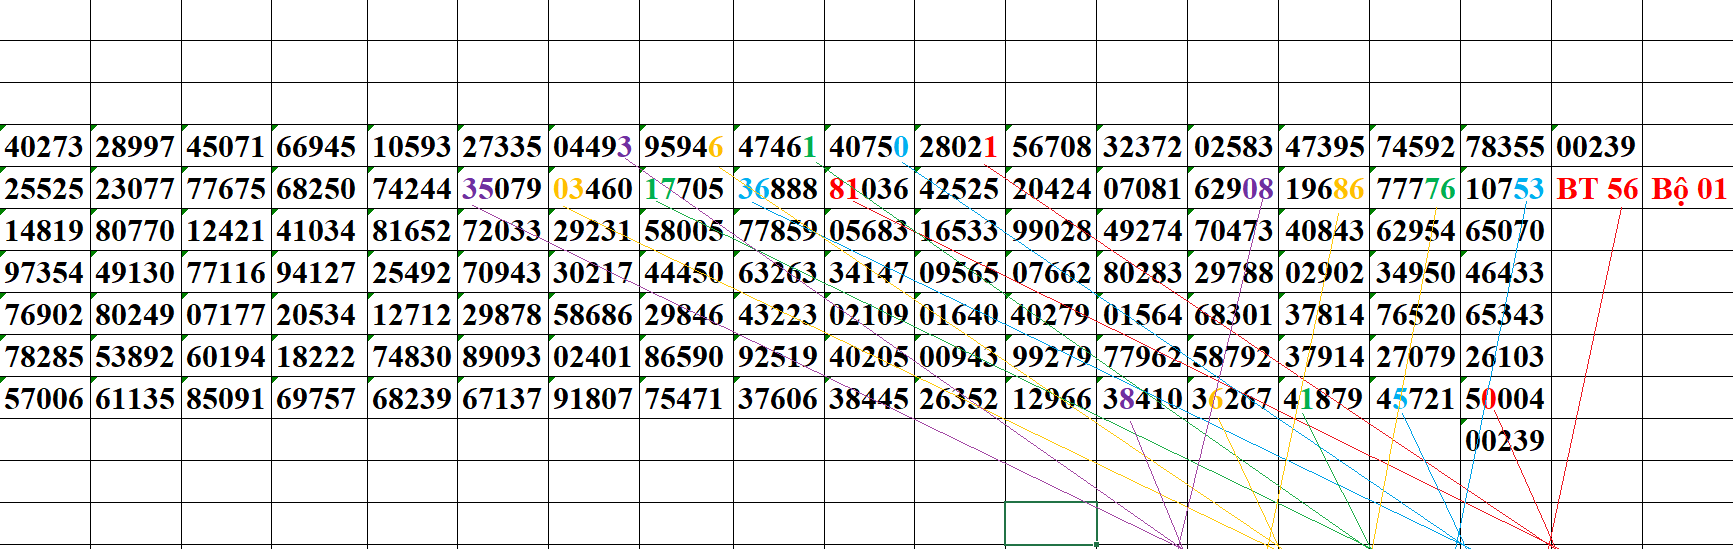Click cell with value 78355
Viewport: 1733px width, 549px height.
[x=1505, y=147]
